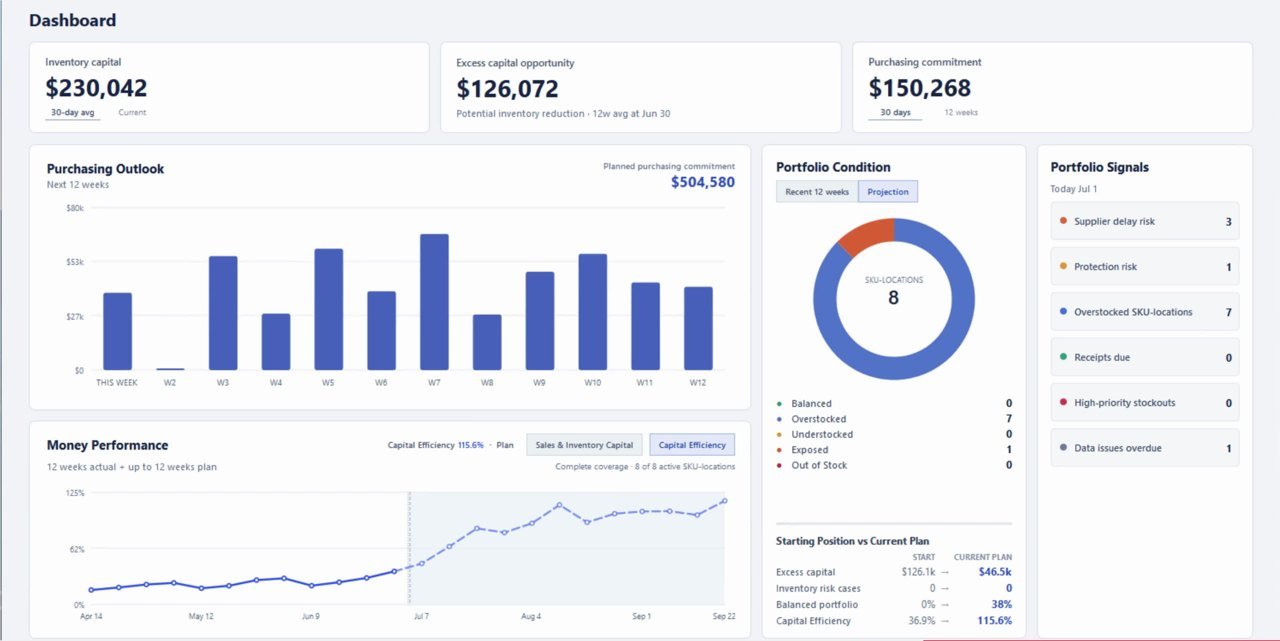Image resolution: width=1280 pixels, height=641 pixels.
Task: Switch Money Performance to Sales & Inventory Capital
Action: [585, 445]
